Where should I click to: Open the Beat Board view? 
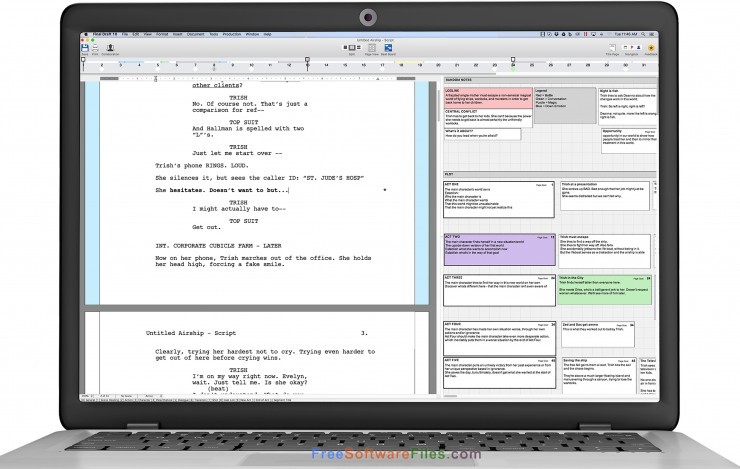(x=388, y=48)
